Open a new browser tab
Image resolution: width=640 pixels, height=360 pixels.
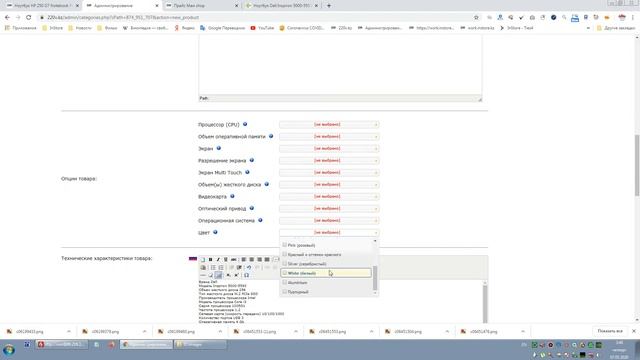[x=329, y=6]
